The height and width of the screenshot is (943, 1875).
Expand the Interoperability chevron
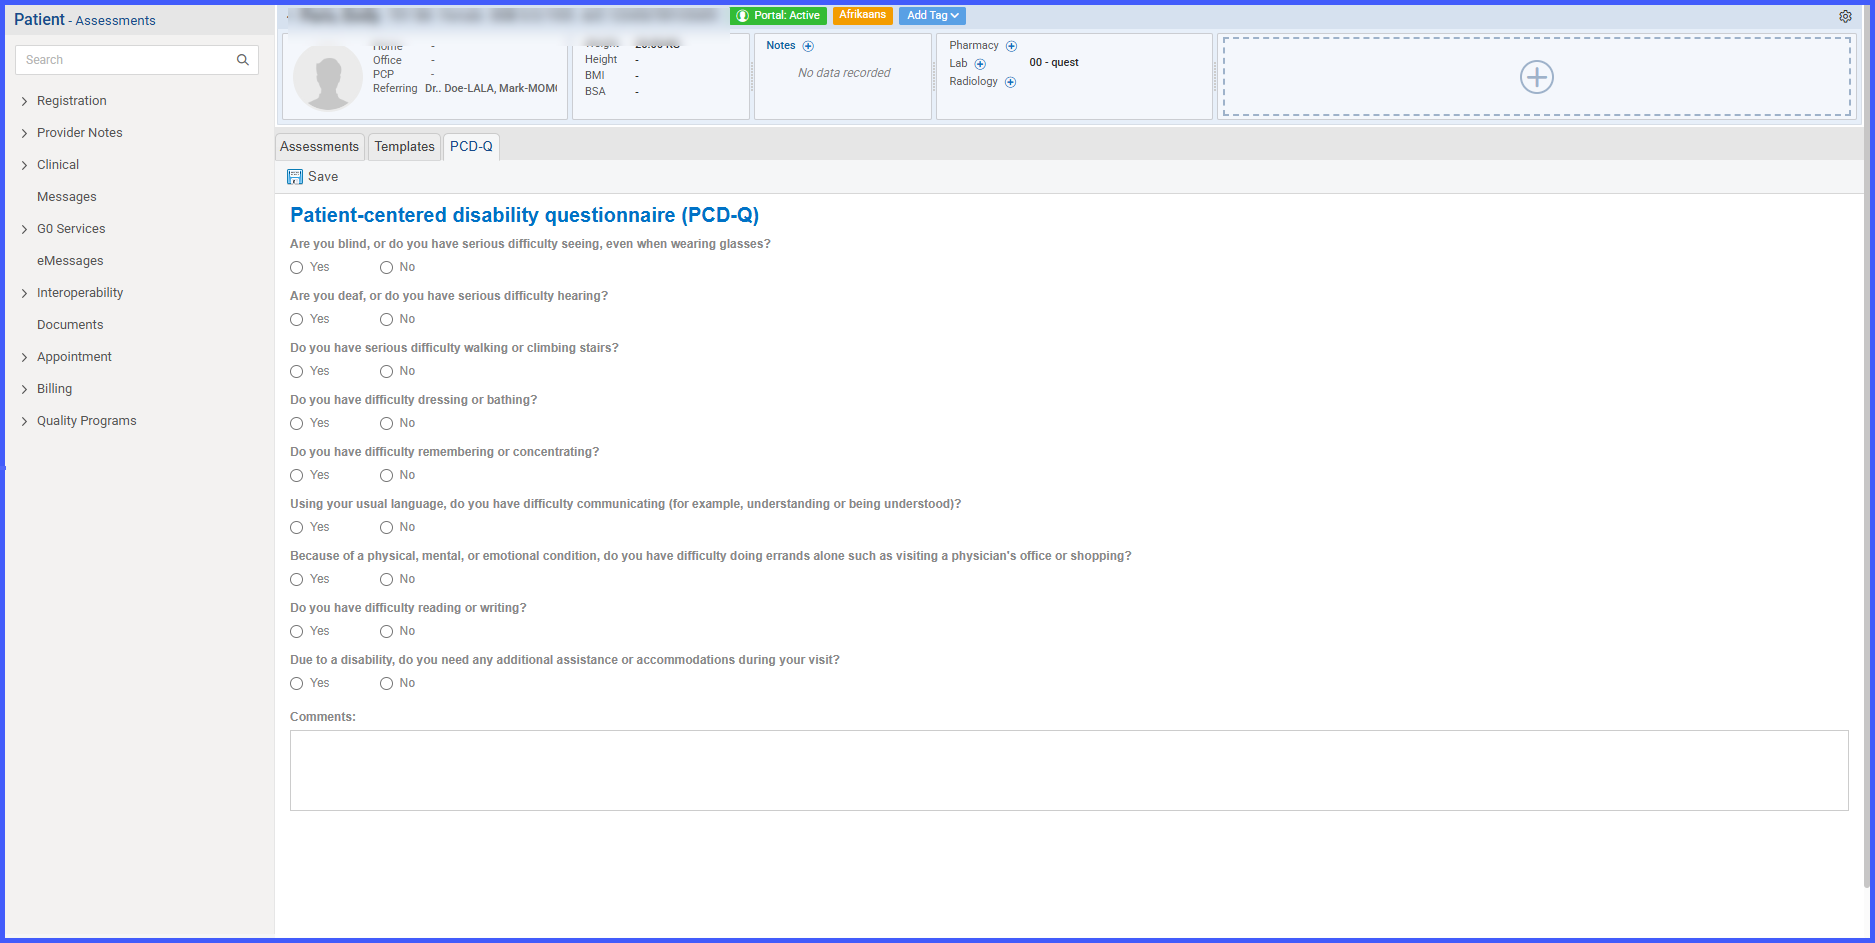pyautogui.click(x=24, y=293)
